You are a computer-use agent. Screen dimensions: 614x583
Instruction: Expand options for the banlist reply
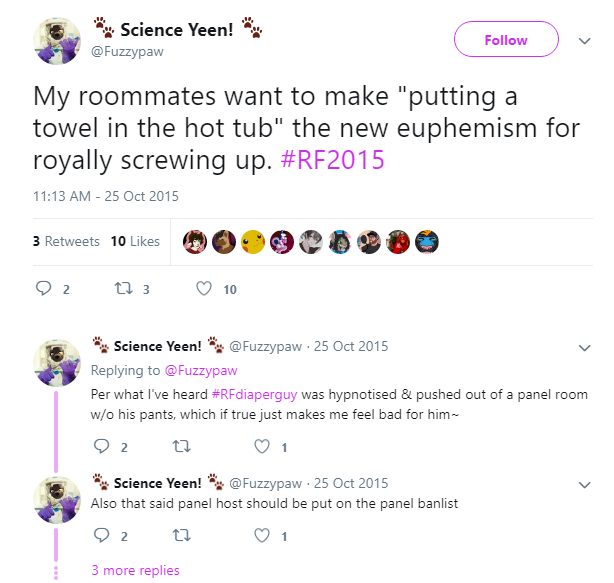[585, 484]
